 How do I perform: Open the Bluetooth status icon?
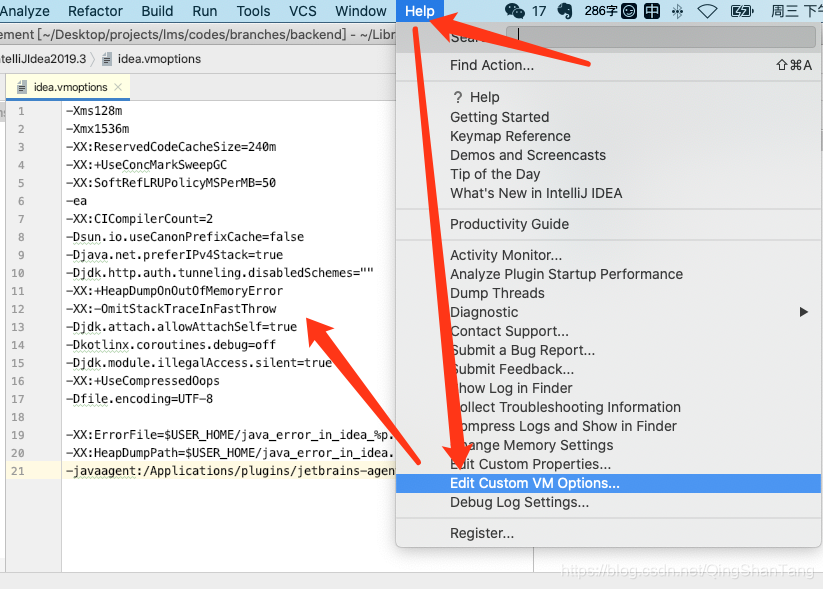pos(678,11)
